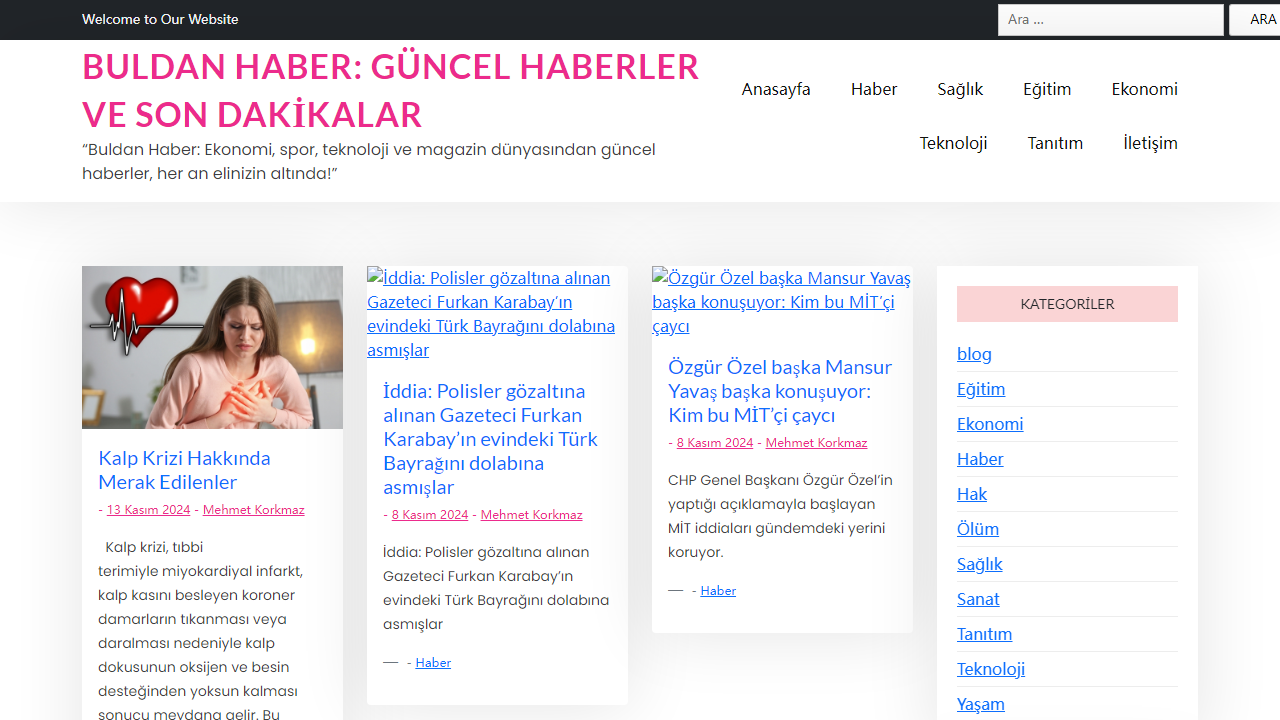Image resolution: width=1280 pixels, height=720 pixels.
Task: Open the Anasayfa menu item
Action: (x=776, y=89)
